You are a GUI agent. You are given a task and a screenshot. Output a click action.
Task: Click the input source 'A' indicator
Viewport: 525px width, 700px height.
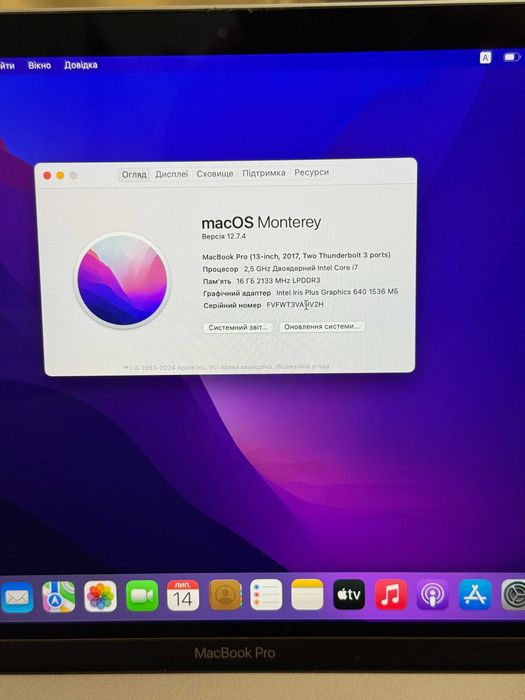485,58
